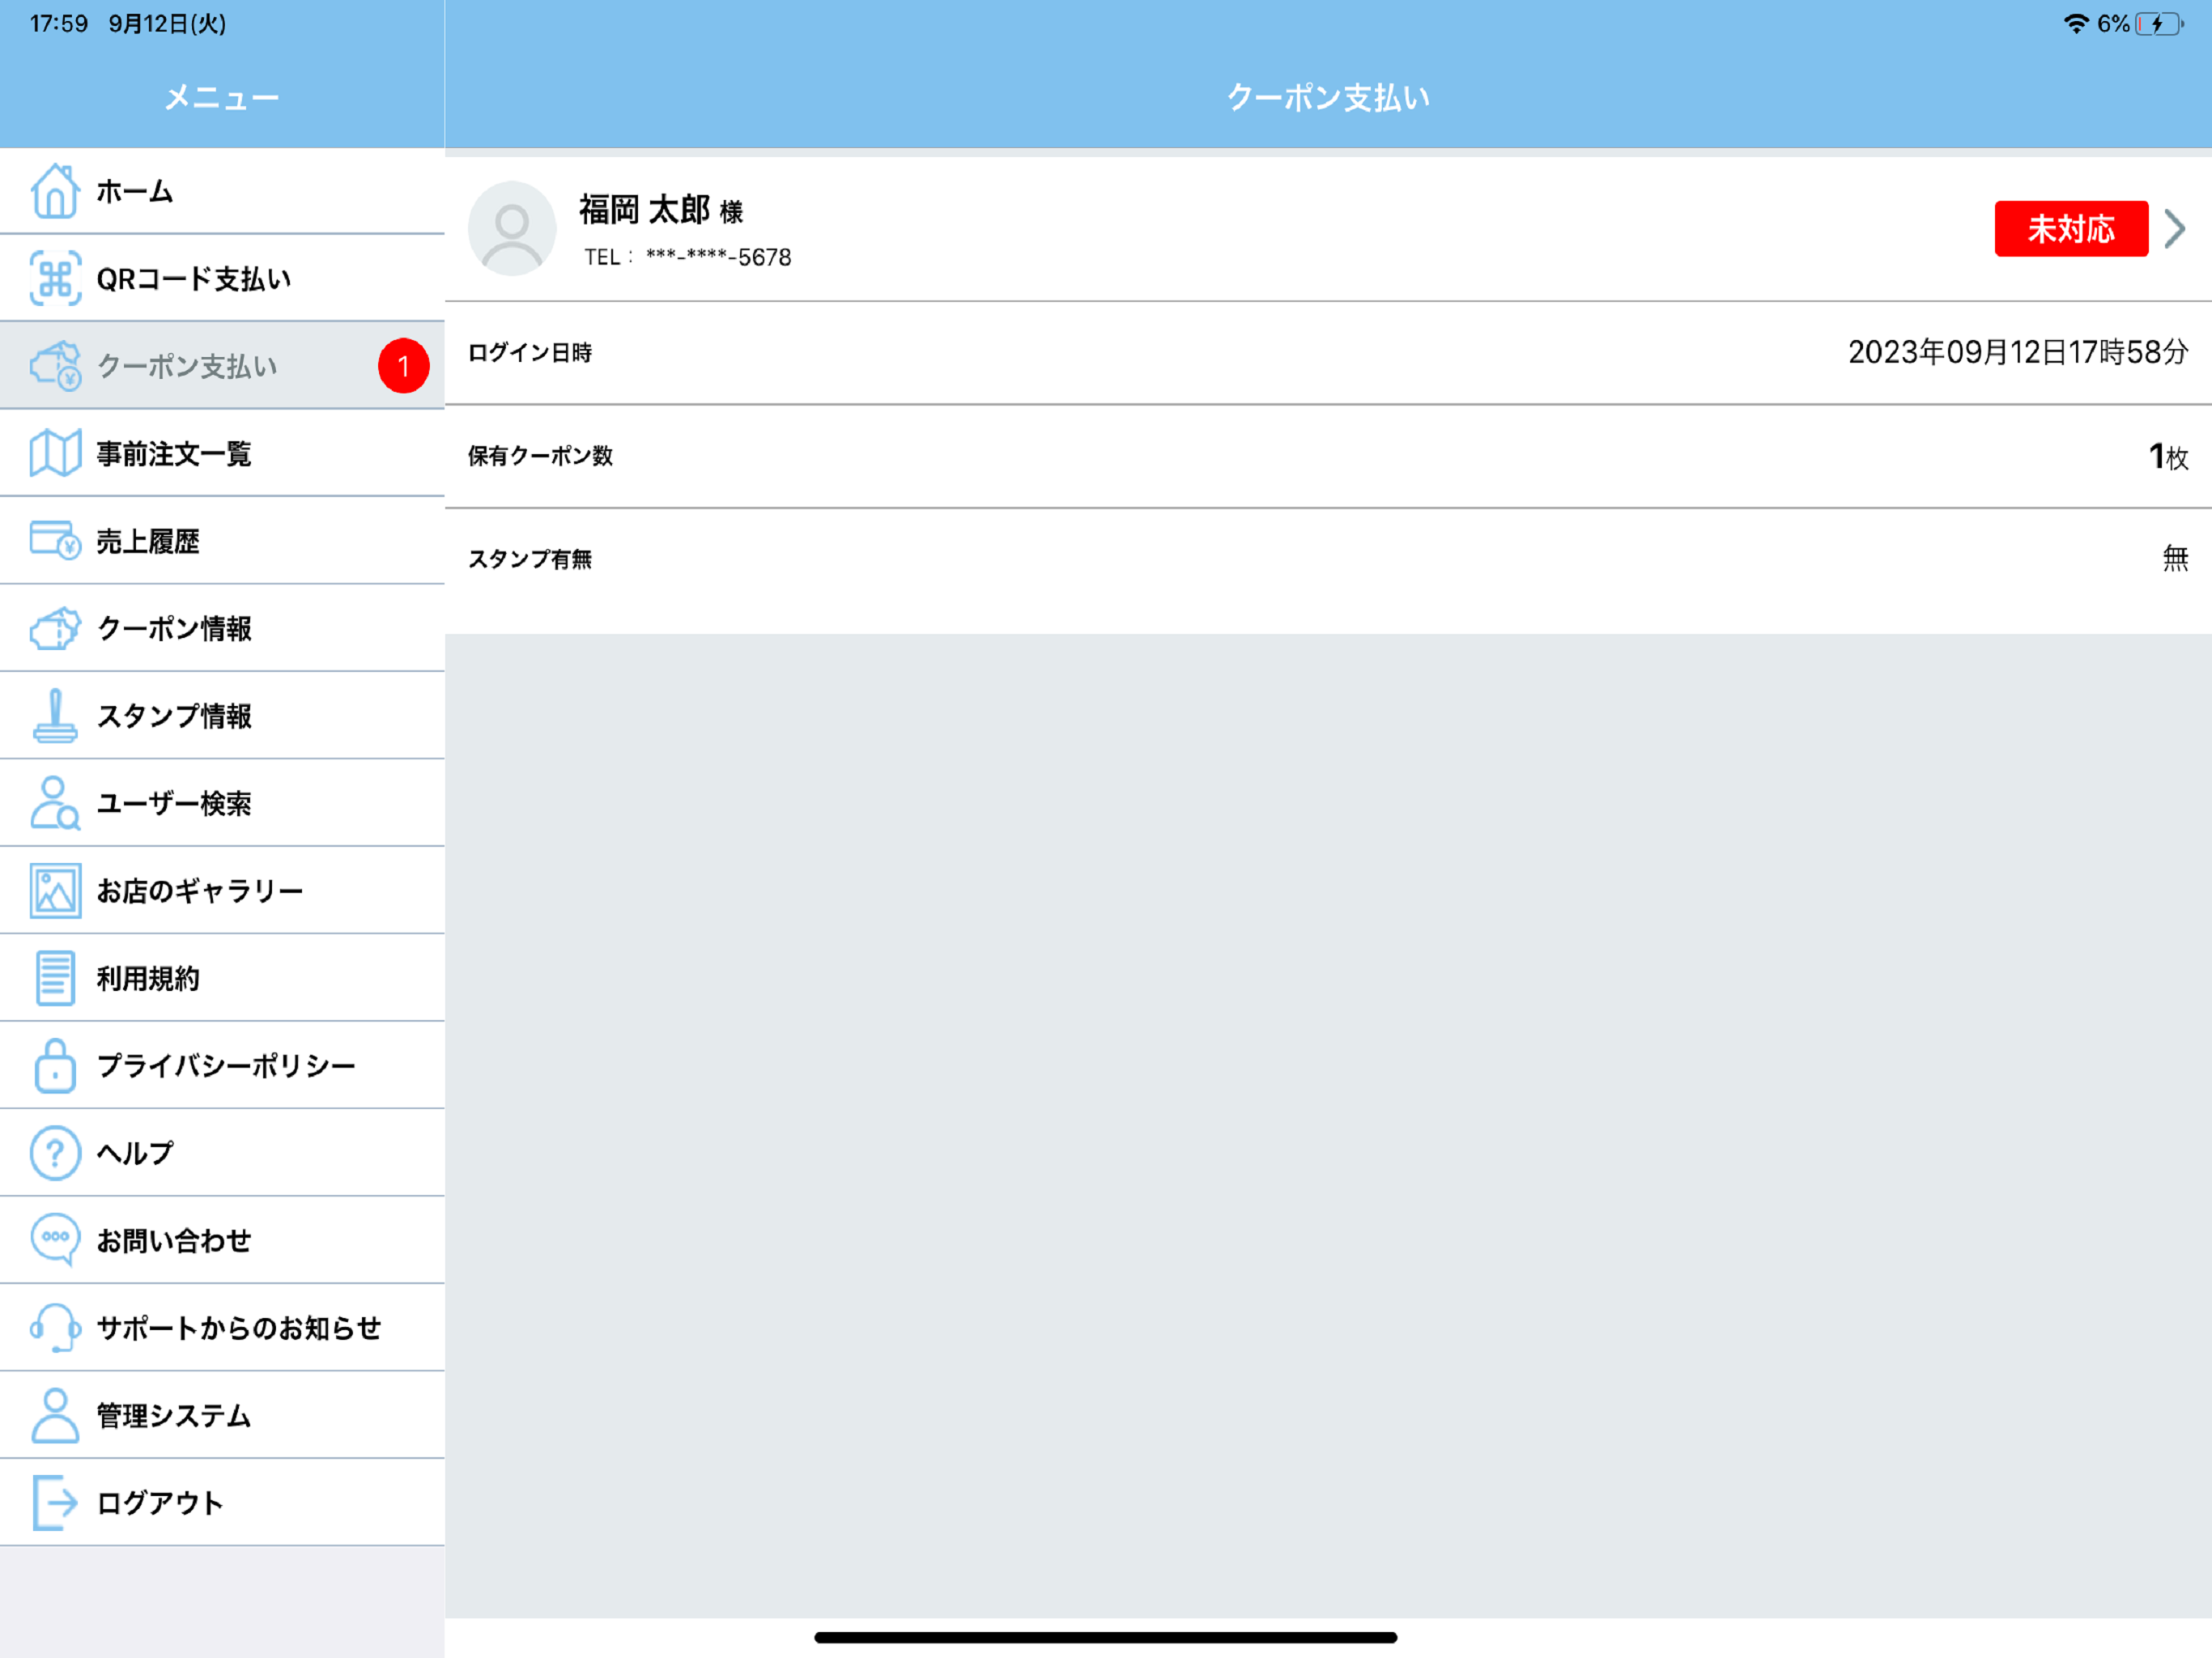The width and height of the screenshot is (2212, 1658).
Task: Click the stamp information icon
Action: (x=55, y=715)
